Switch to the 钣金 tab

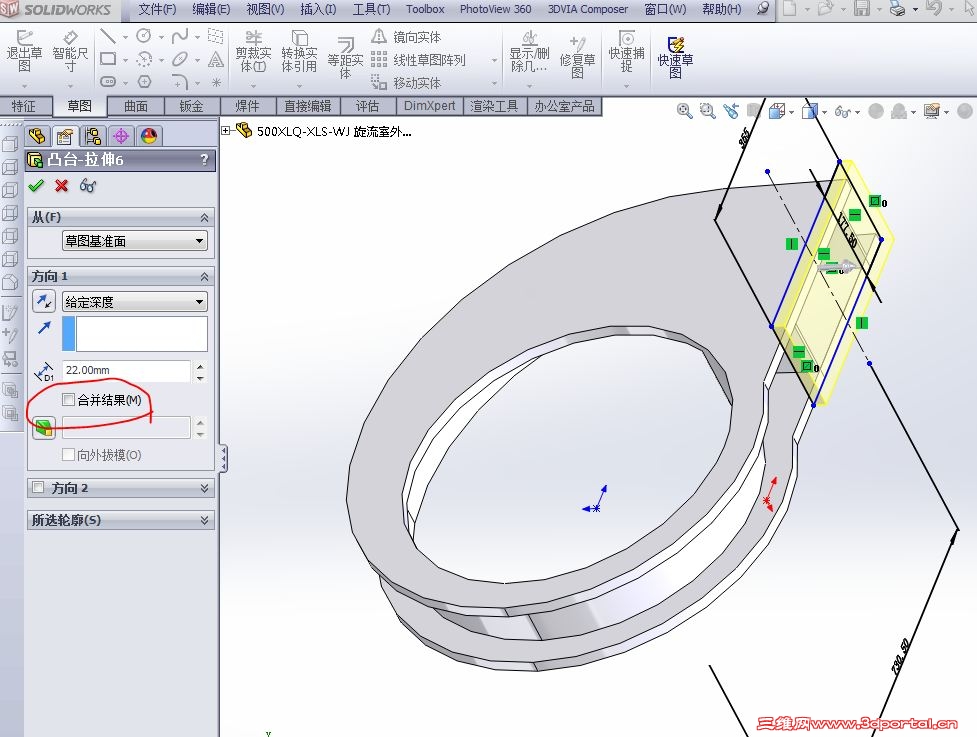191,107
